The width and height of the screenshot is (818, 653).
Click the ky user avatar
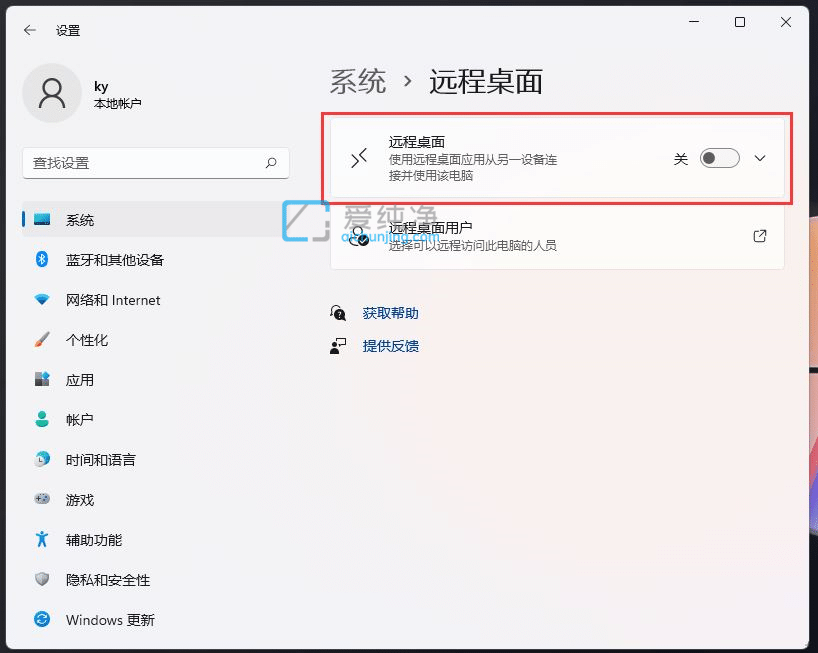(52, 93)
